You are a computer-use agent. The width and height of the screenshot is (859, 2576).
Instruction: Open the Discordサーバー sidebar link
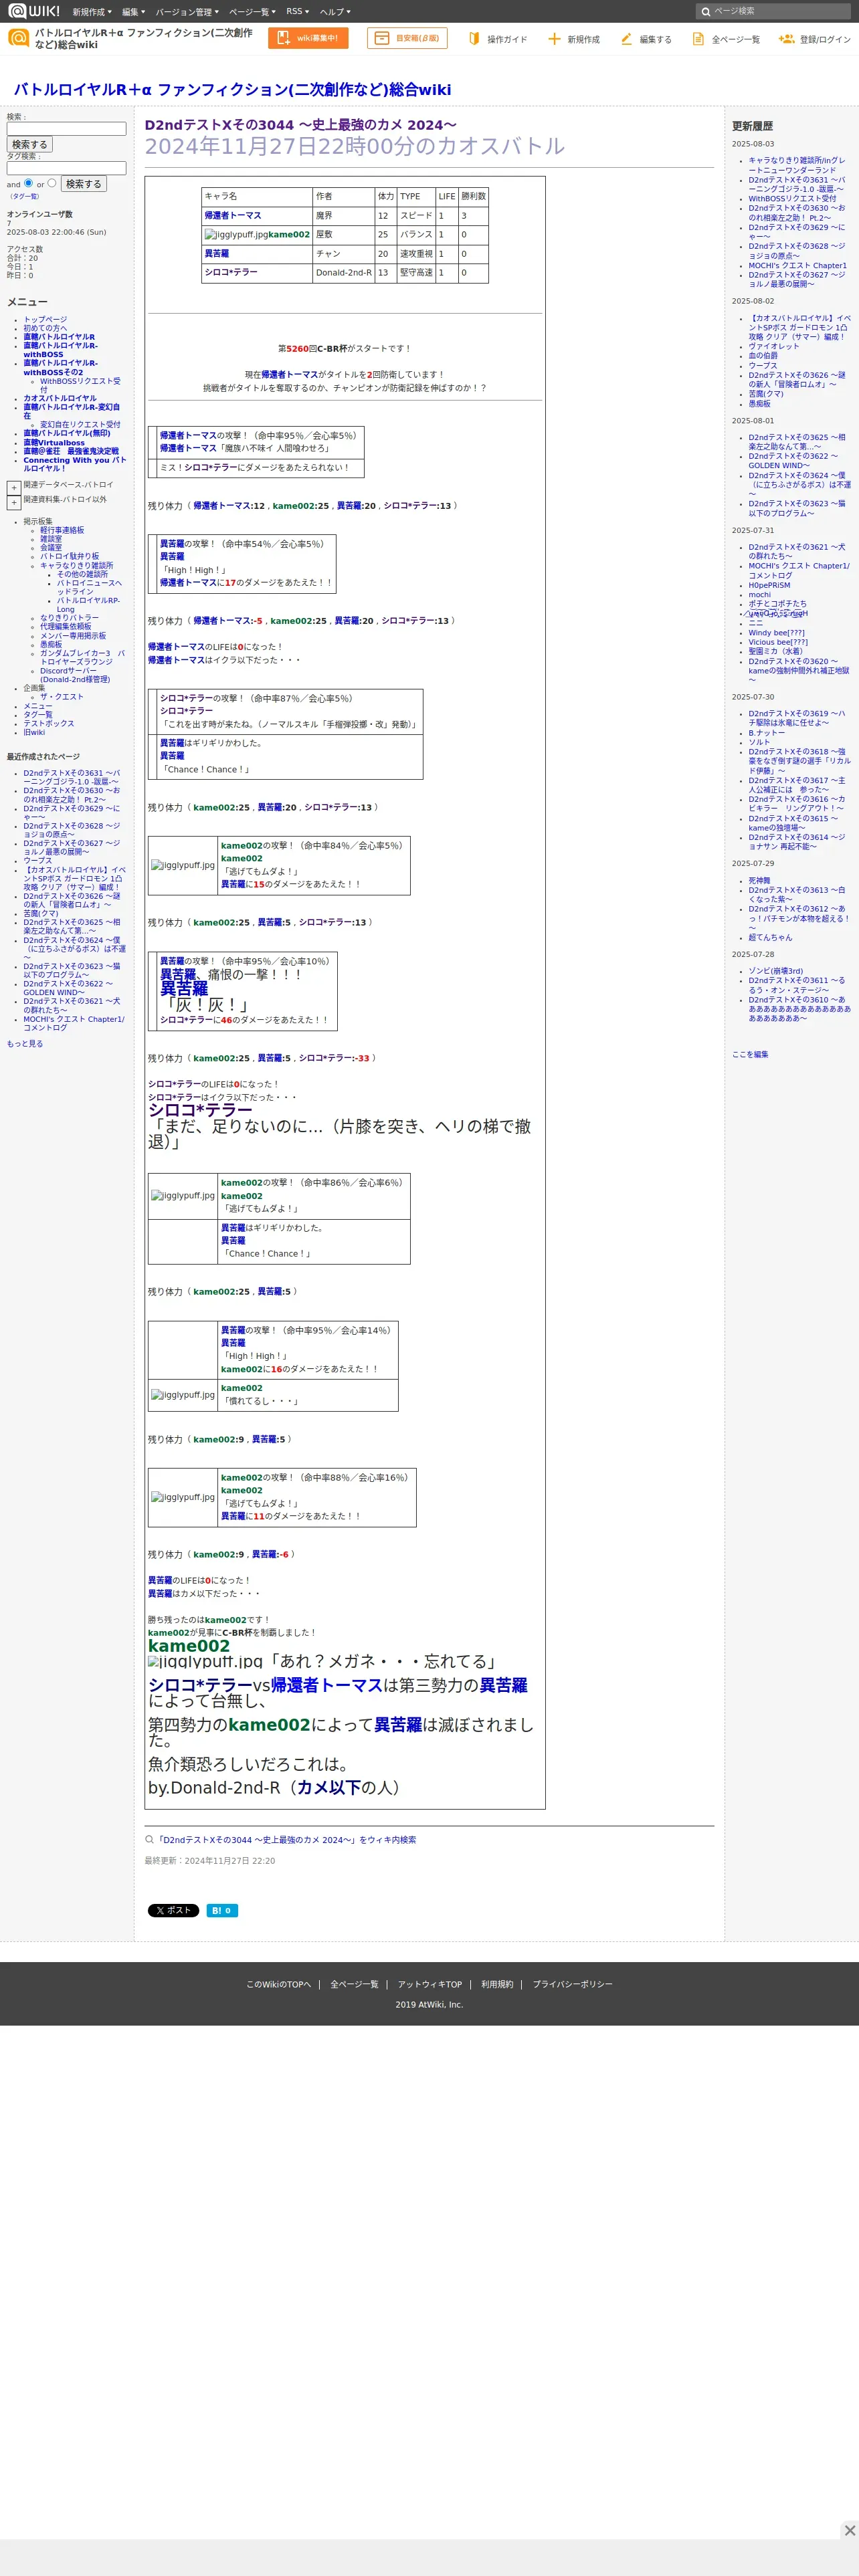tap(75, 675)
